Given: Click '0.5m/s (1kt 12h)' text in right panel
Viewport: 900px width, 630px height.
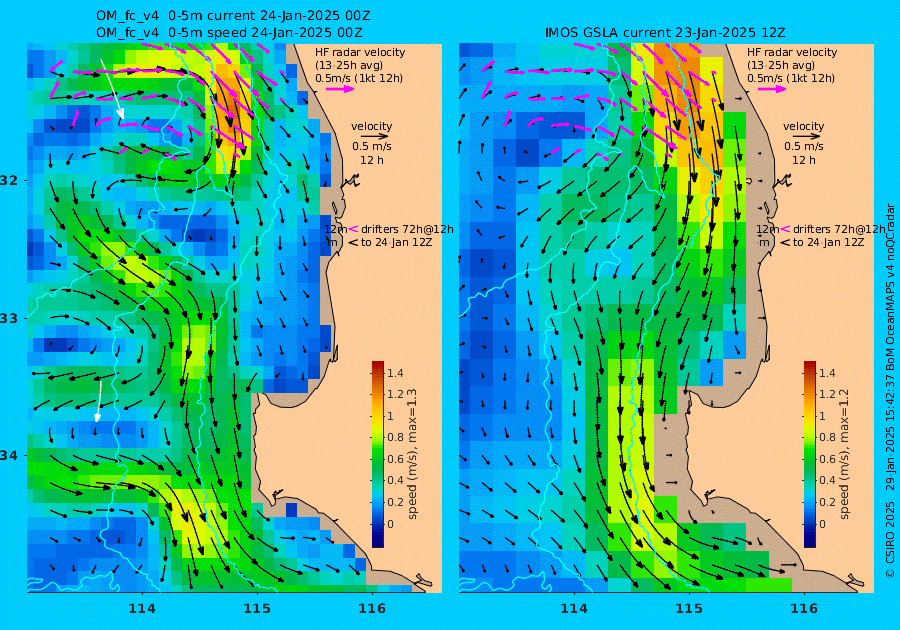Looking at the screenshot, I should pyautogui.click(x=790, y=78).
